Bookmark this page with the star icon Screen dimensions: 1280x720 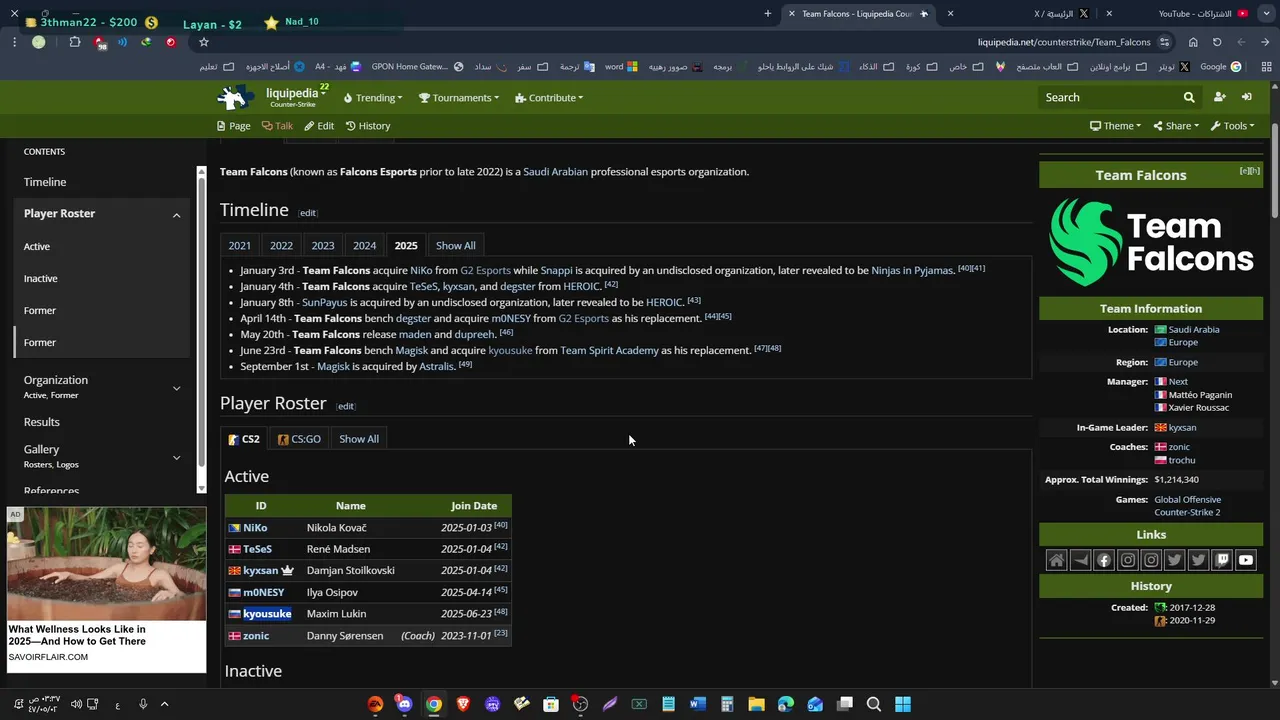coord(204,42)
